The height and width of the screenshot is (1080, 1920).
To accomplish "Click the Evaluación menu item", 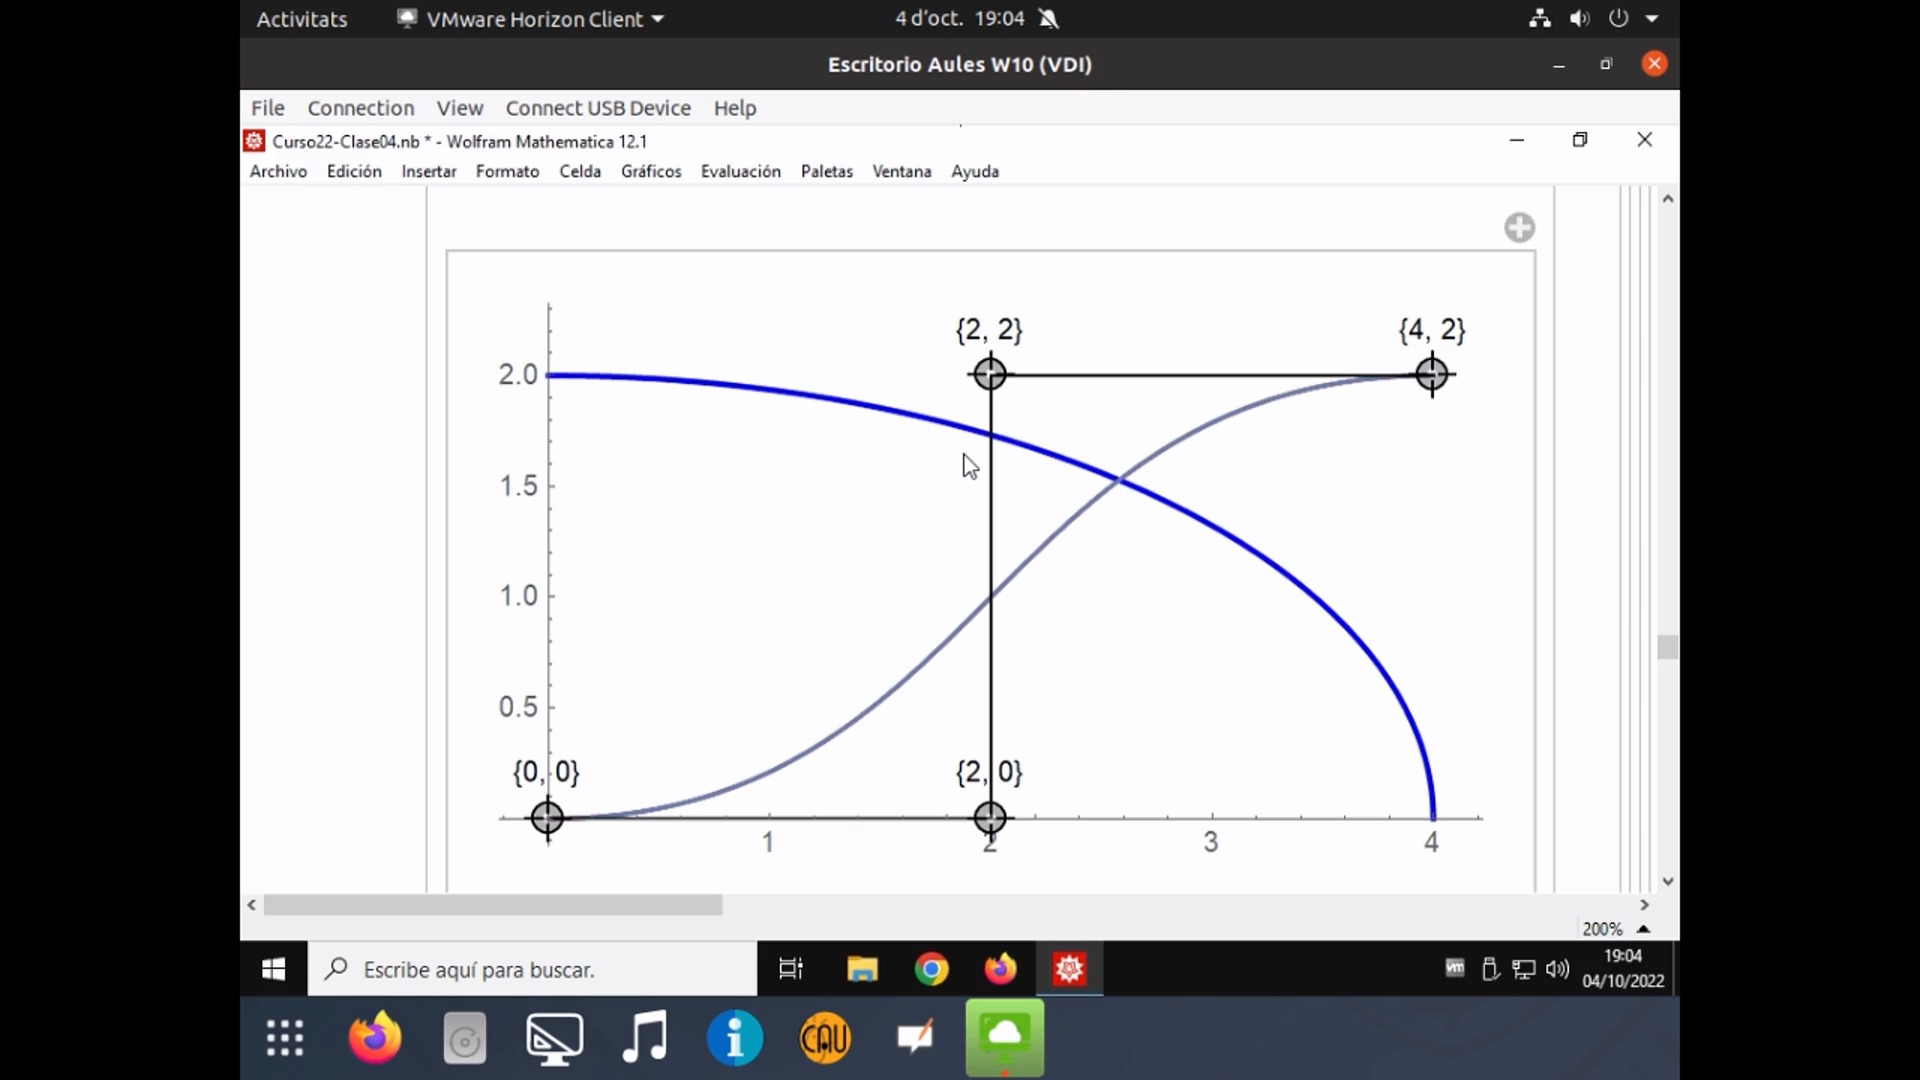I will pos(740,170).
